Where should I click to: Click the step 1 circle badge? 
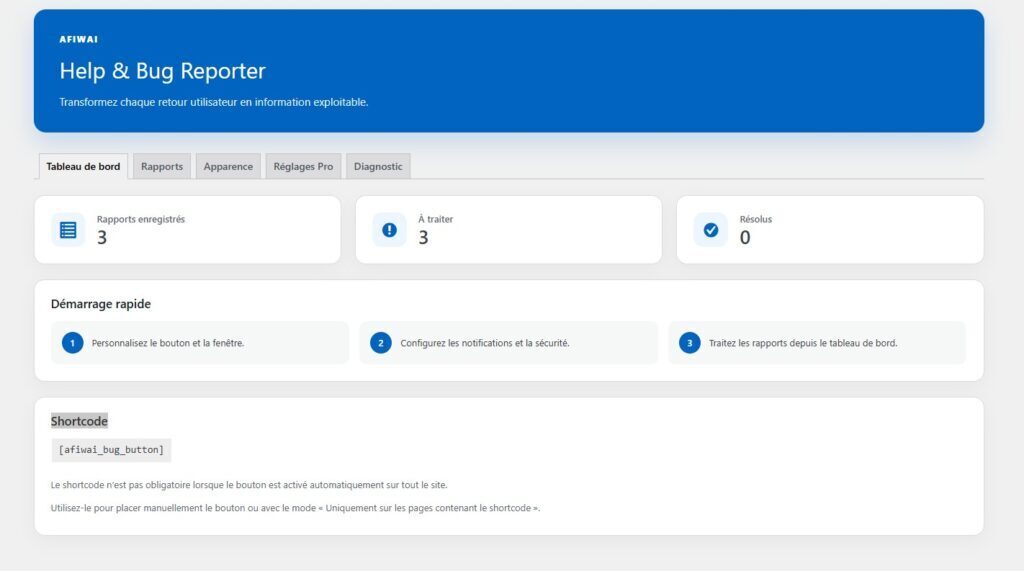coord(72,343)
